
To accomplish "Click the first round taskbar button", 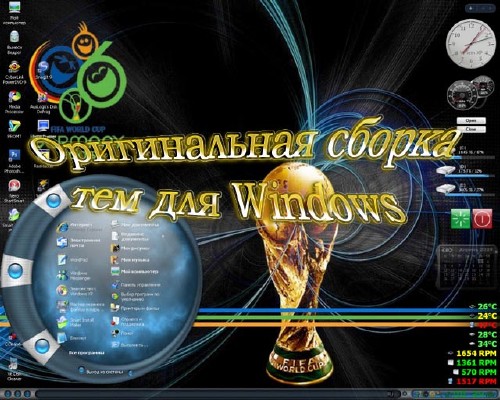I will click(9, 394).
